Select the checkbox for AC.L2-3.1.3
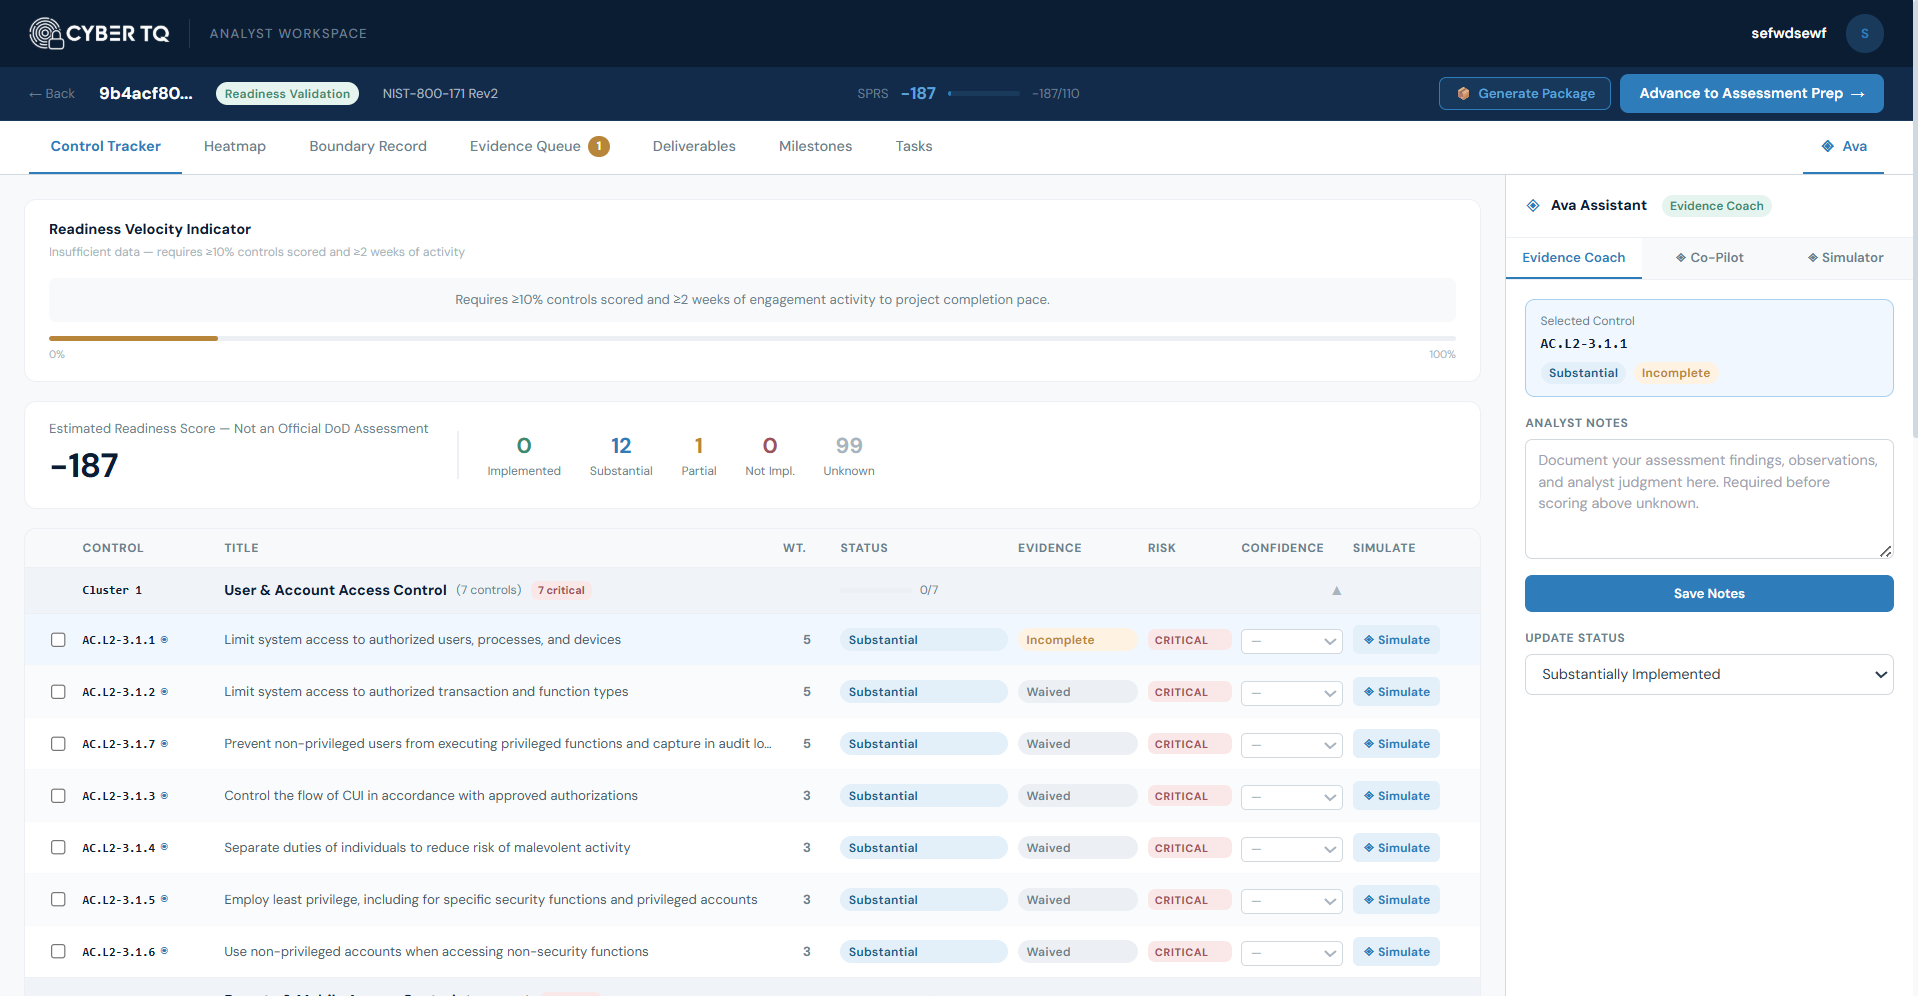 point(58,796)
